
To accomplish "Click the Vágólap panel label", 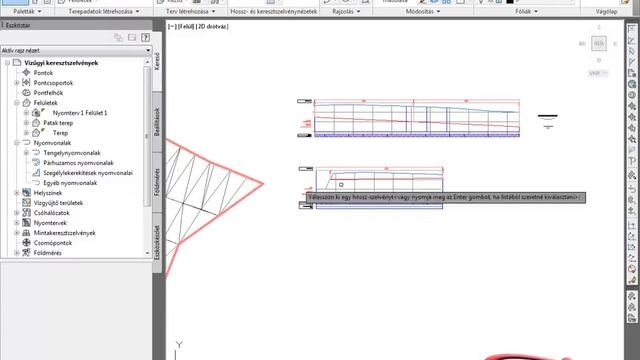I will coord(606,11).
